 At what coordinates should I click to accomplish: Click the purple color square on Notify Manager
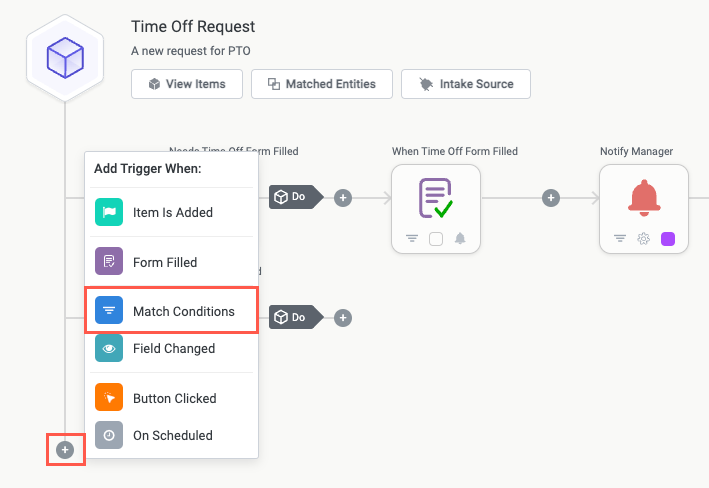[x=668, y=239]
